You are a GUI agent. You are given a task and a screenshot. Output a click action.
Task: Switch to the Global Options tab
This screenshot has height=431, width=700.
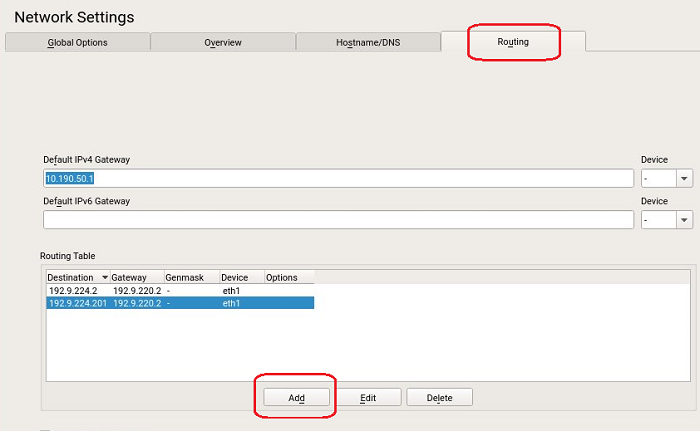coord(78,42)
